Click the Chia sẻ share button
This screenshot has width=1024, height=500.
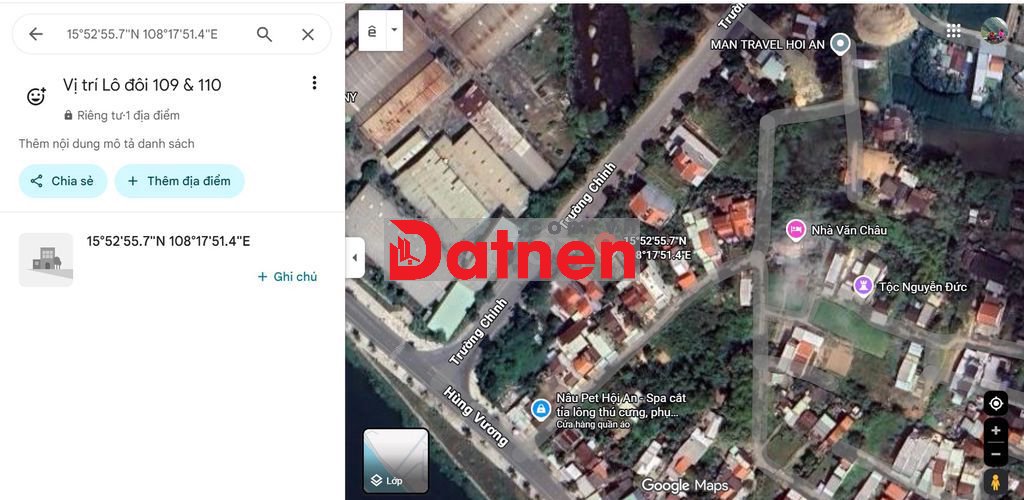63,181
